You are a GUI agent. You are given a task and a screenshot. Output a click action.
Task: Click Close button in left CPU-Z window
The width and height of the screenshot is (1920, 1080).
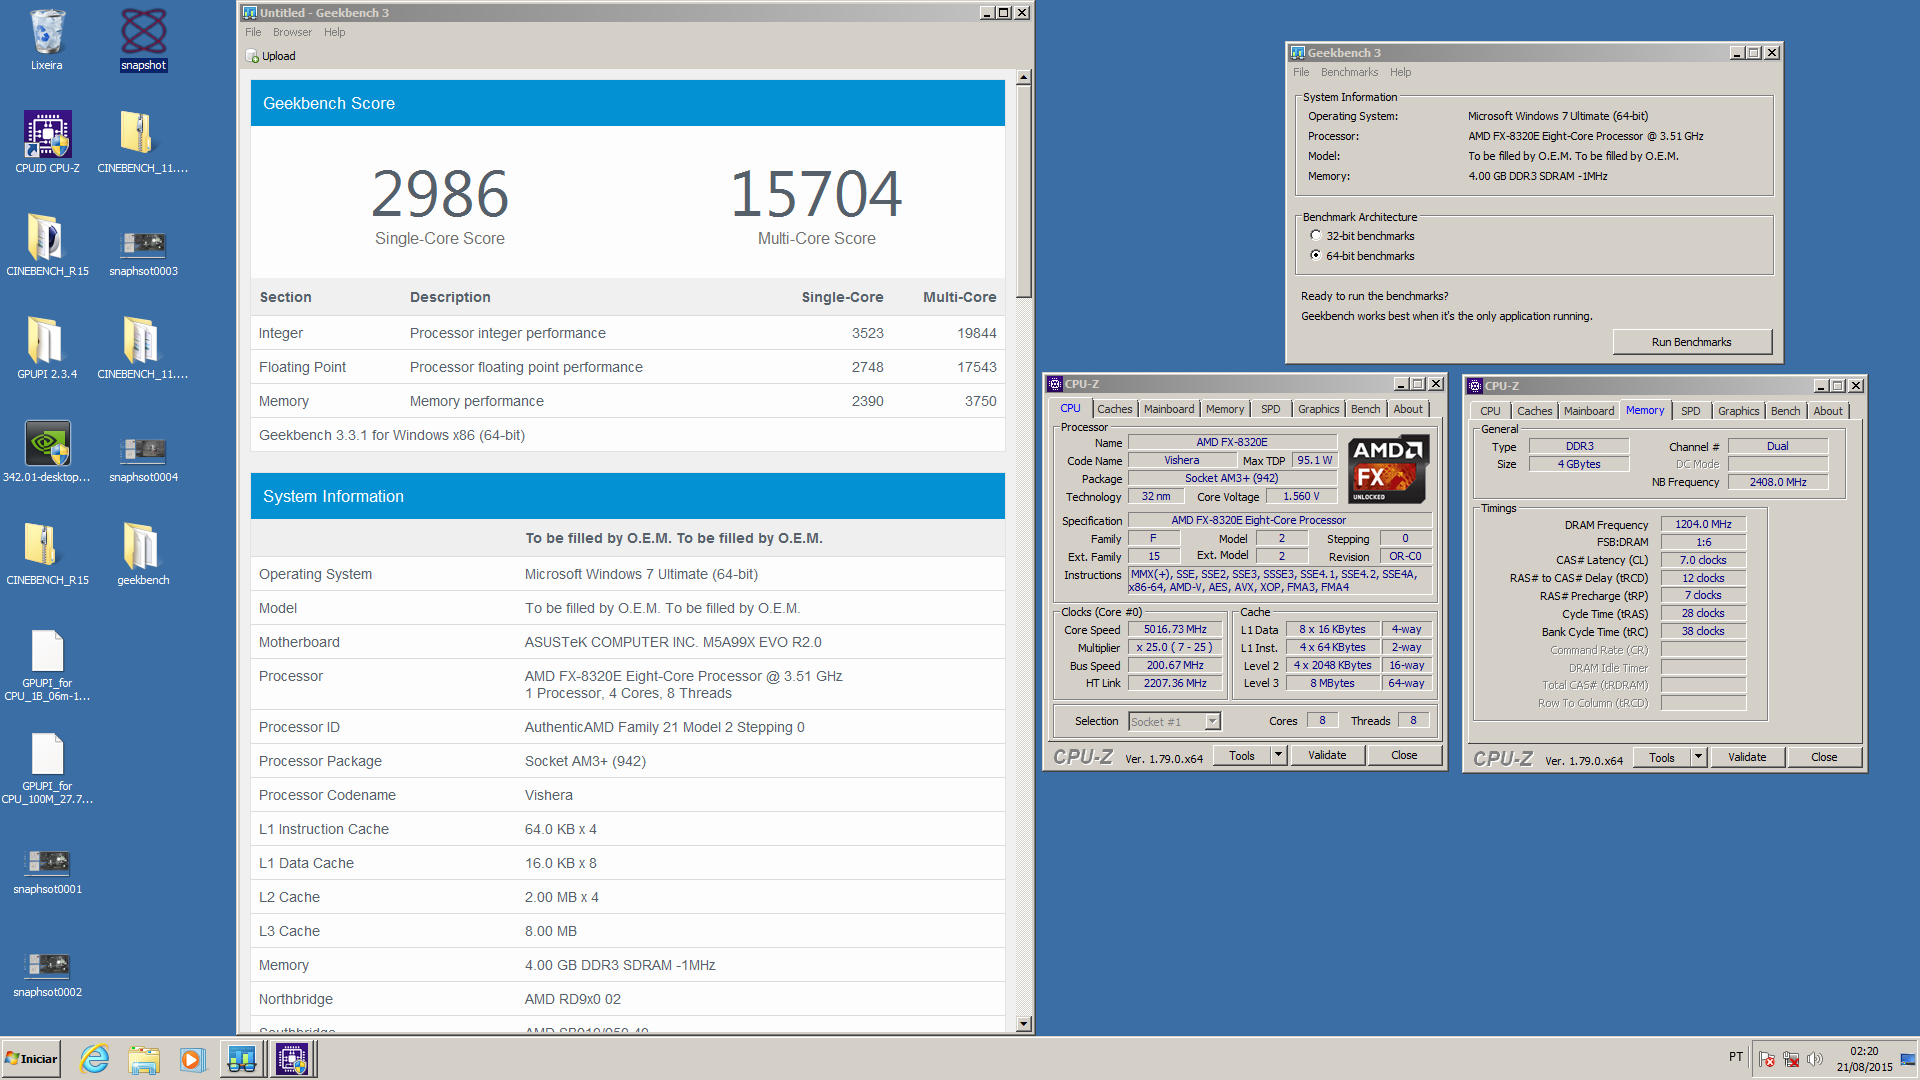pyautogui.click(x=1404, y=756)
